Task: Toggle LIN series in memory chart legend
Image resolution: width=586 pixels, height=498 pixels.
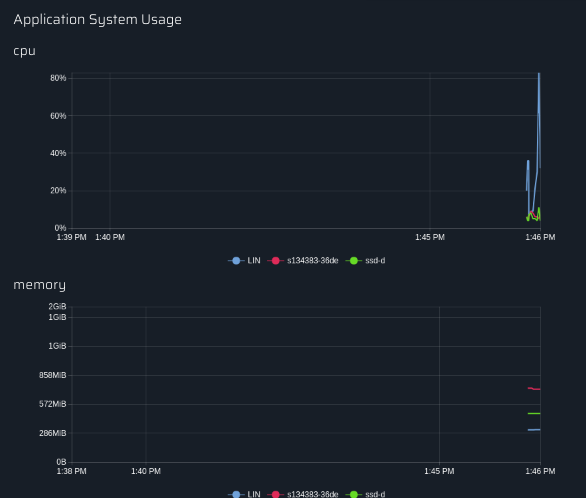Action: click(244, 494)
